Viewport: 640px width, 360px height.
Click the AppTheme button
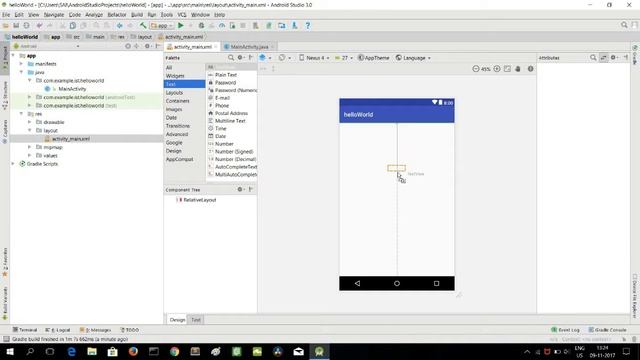[x=373, y=58]
